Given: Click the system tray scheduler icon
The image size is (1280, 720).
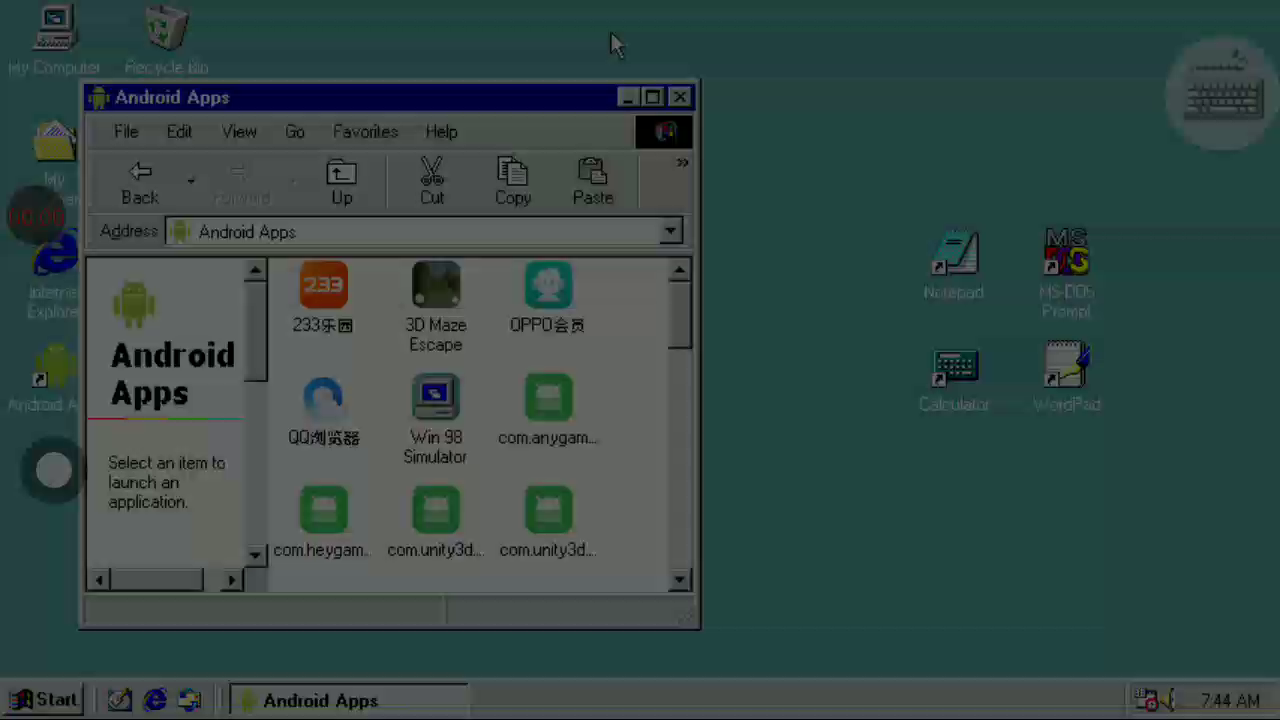Looking at the screenshot, I should [x=1148, y=700].
